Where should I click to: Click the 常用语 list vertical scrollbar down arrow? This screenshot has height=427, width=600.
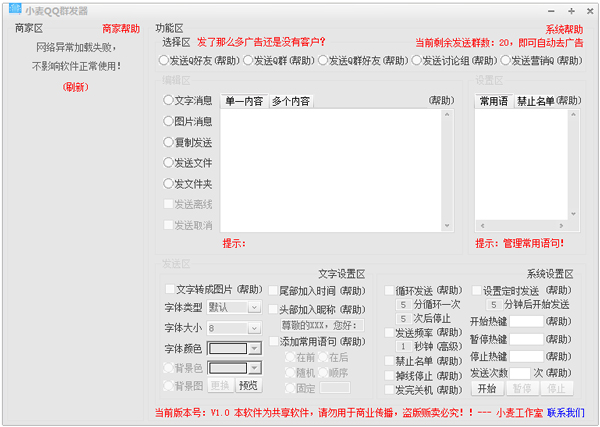(573, 214)
